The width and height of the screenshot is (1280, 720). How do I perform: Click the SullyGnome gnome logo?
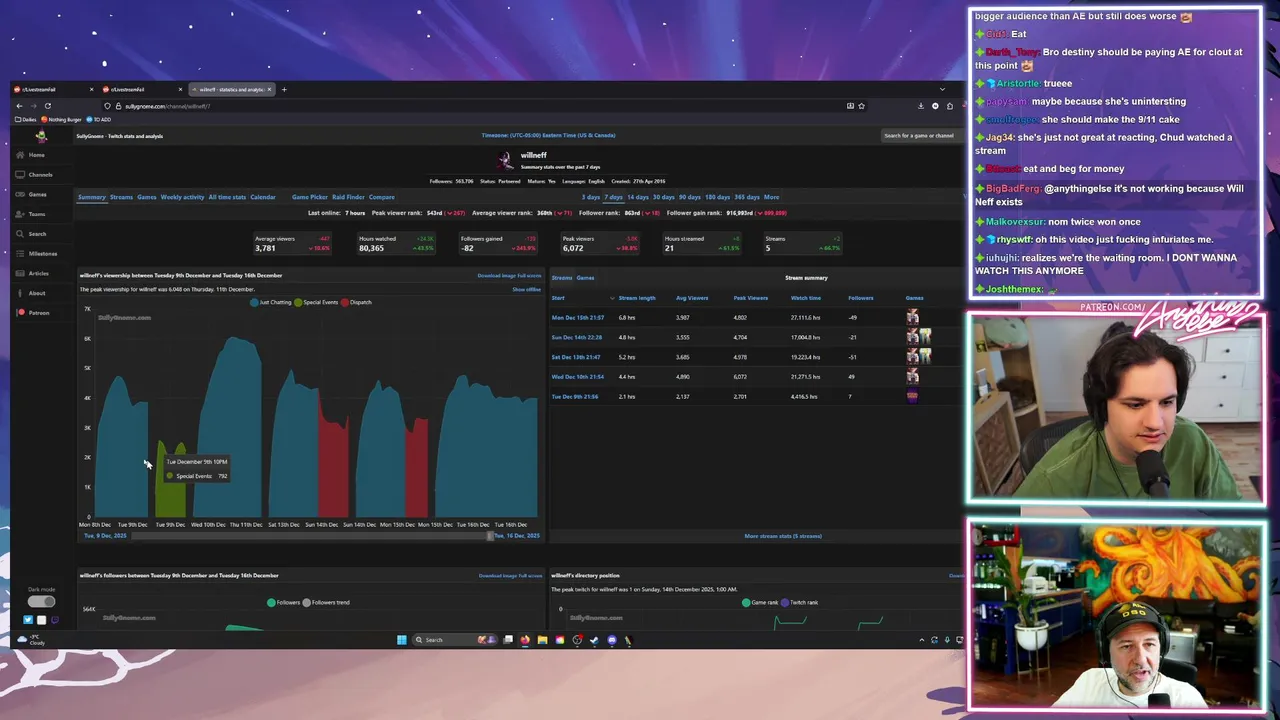click(x=41, y=136)
